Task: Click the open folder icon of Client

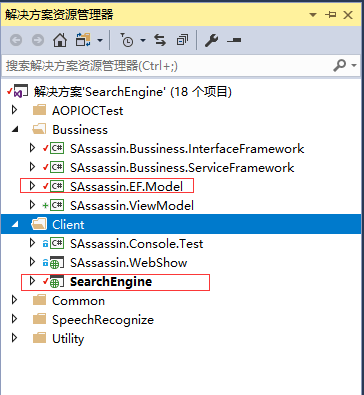Action: 39,225
